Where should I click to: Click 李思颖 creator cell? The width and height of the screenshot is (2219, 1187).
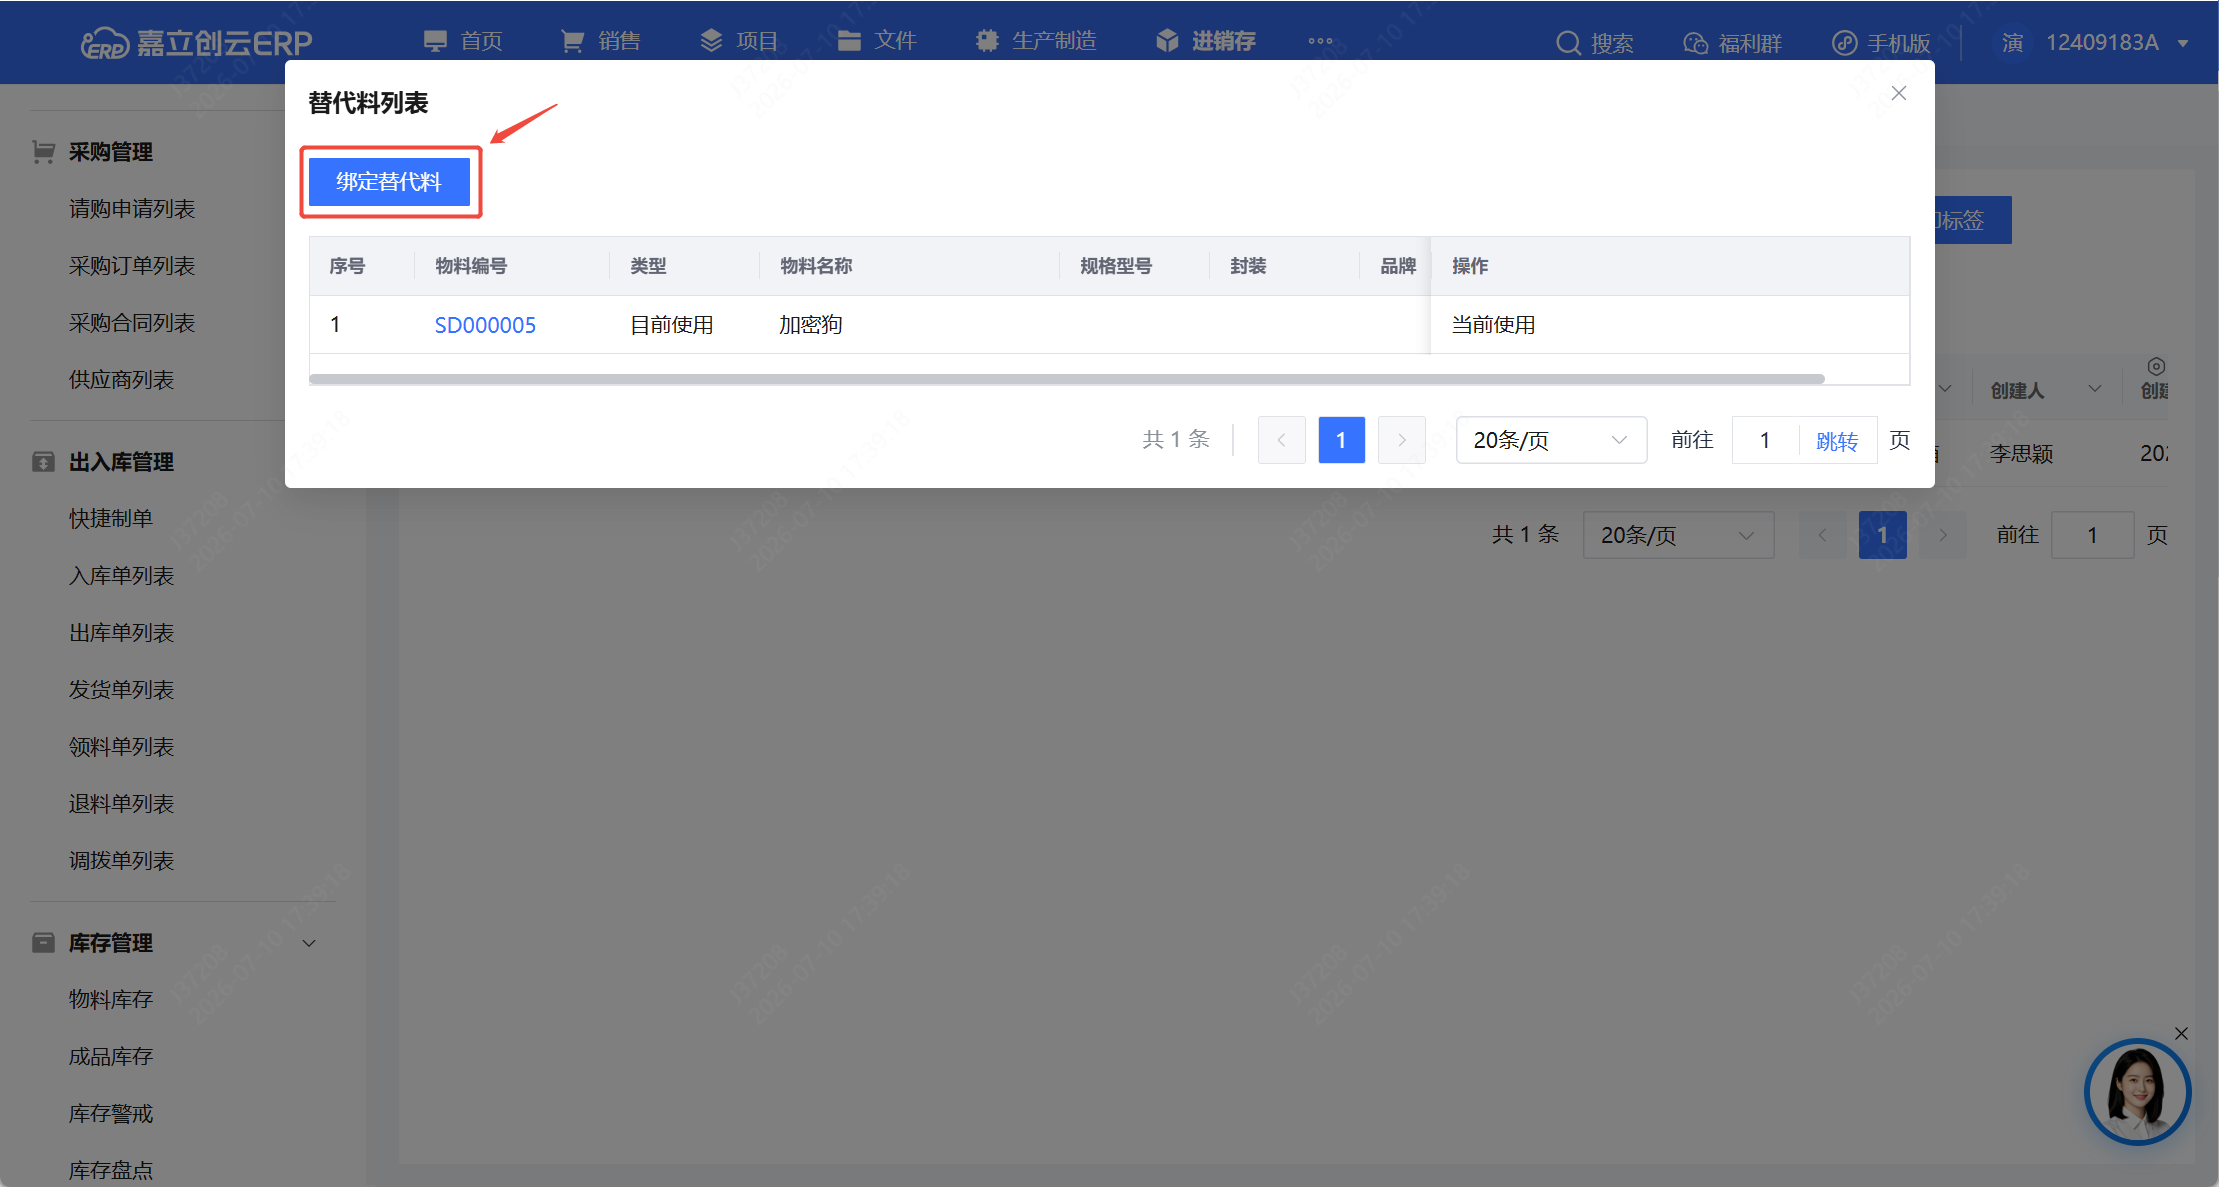click(x=2021, y=454)
